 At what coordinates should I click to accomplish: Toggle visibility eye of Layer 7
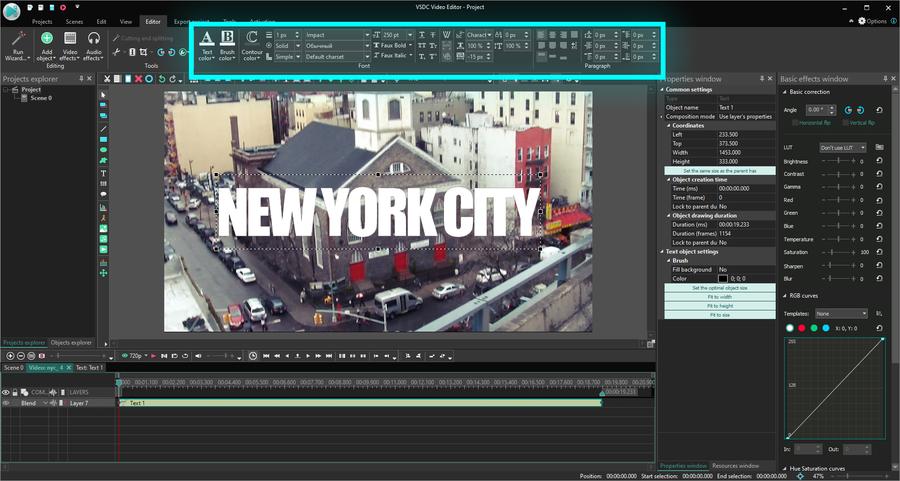pyautogui.click(x=6, y=403)
